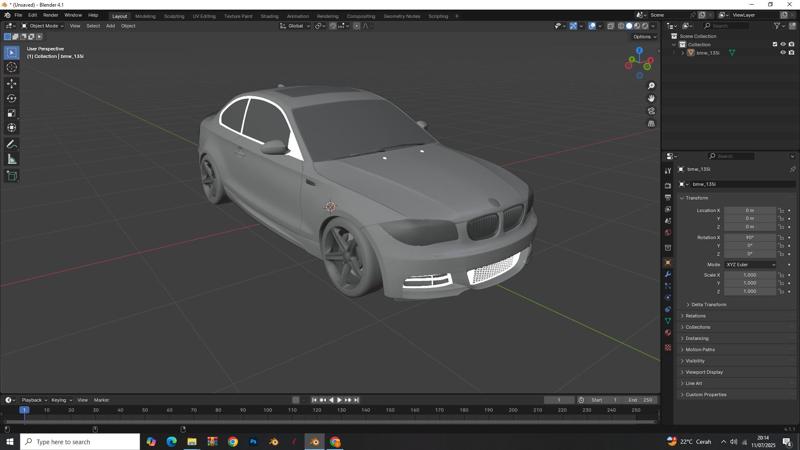The height and width of the screenshot is (450, 800).
Task: Pick the Measure tool
Action: pyautogui.click(x=12, y=160)
